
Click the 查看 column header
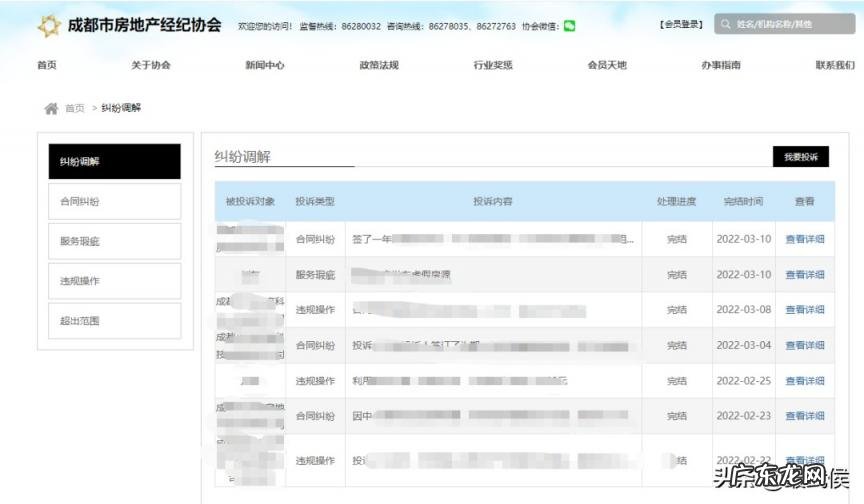[804, 202]
